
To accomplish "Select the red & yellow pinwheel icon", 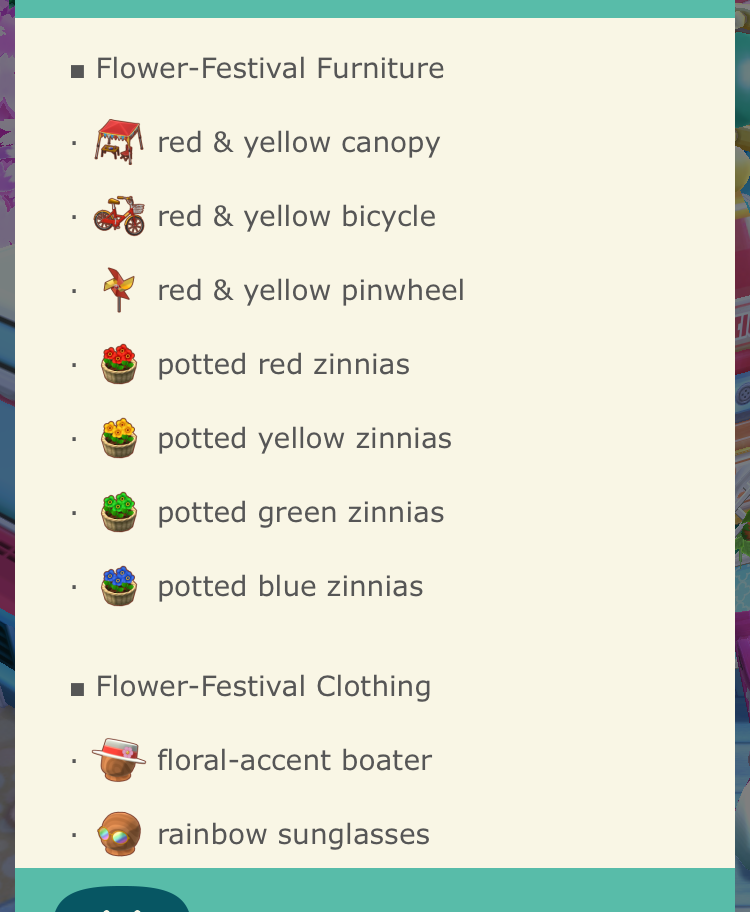I will pos(118,290).
